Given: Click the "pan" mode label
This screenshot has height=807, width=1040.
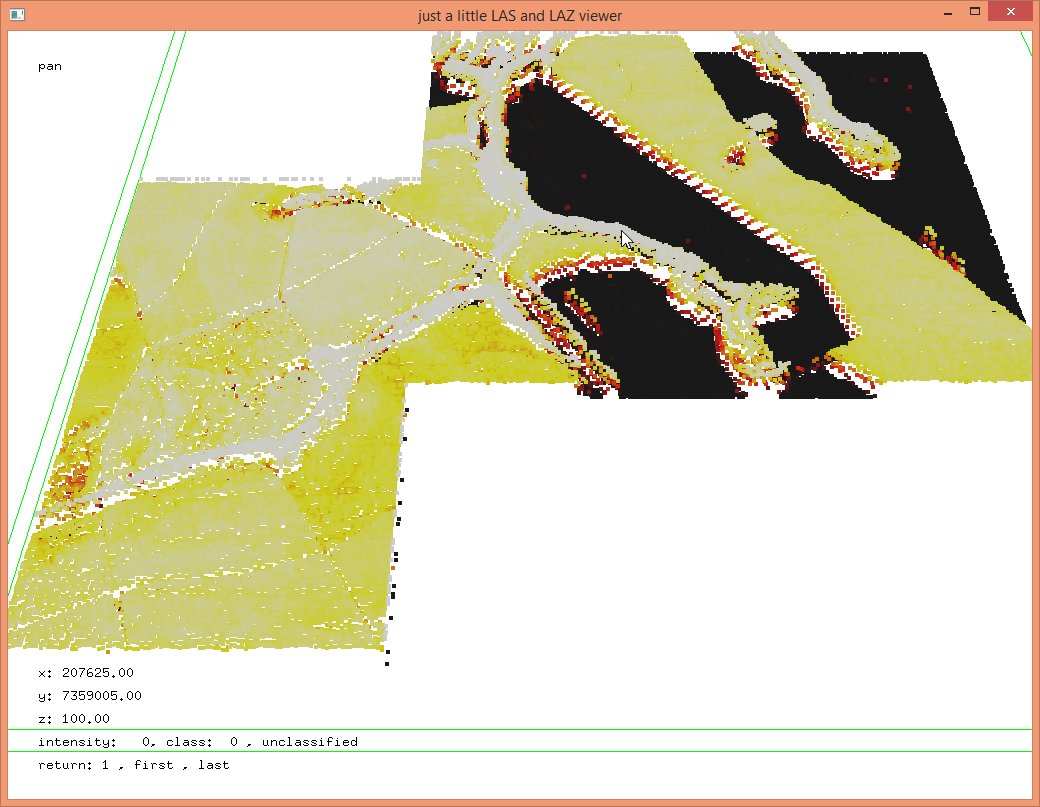Looking at the screenshot, I should point(50,67).
